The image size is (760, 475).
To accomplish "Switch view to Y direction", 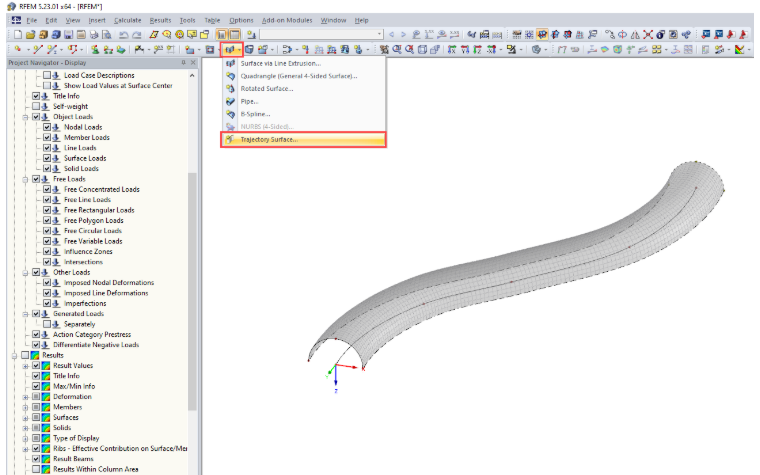I will tap(465, 49).
